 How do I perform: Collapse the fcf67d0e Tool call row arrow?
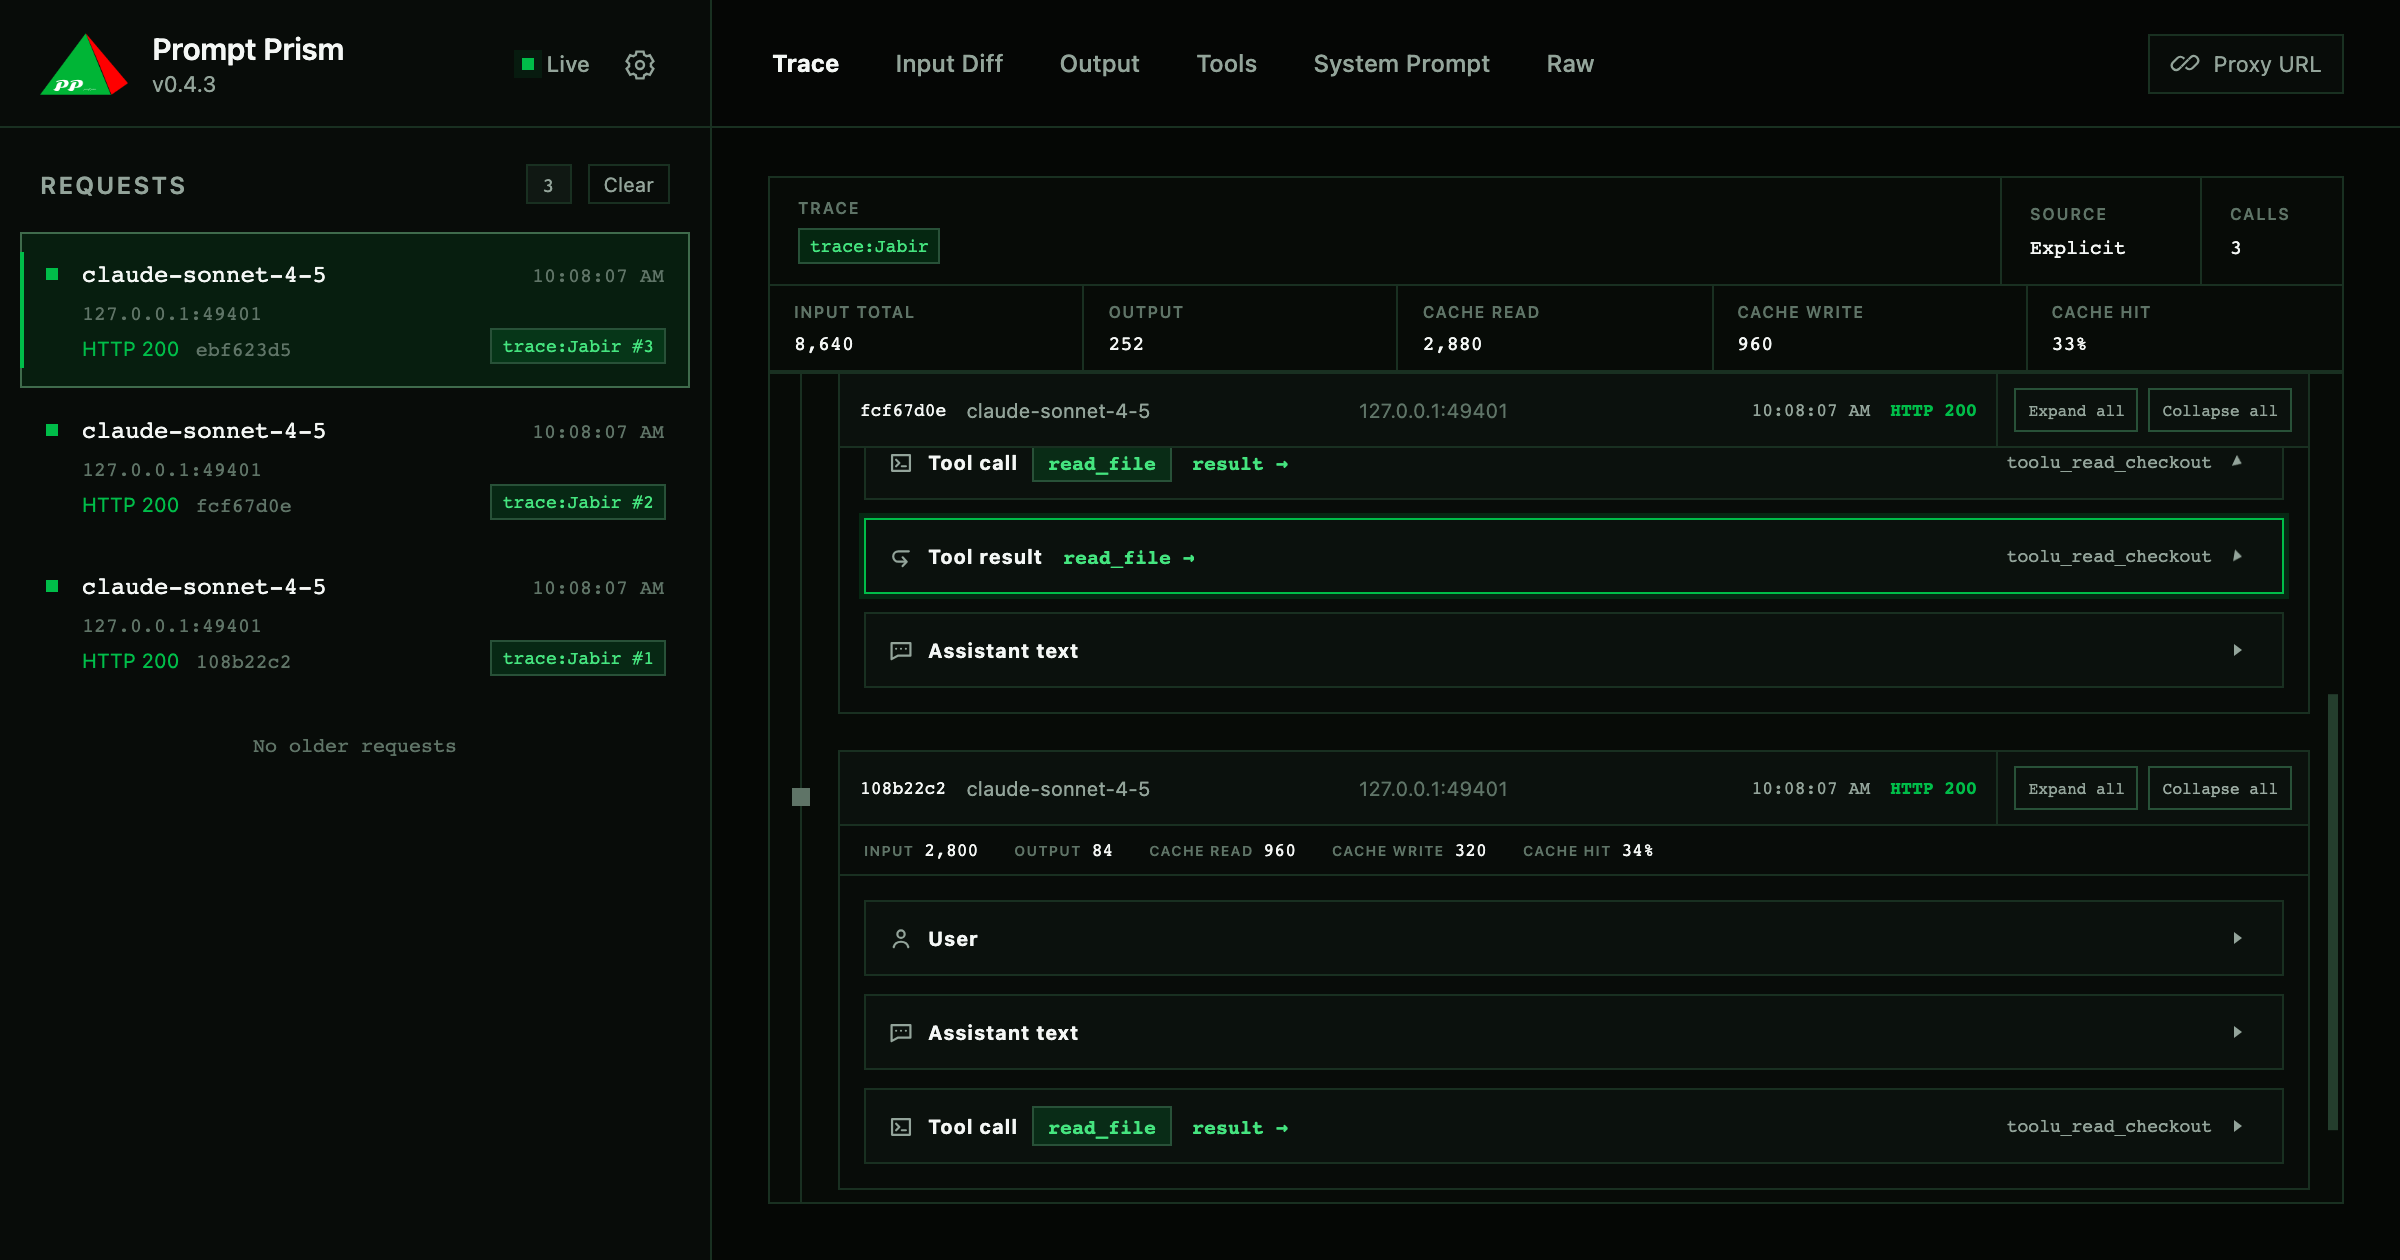click(x=2237, y=462)
